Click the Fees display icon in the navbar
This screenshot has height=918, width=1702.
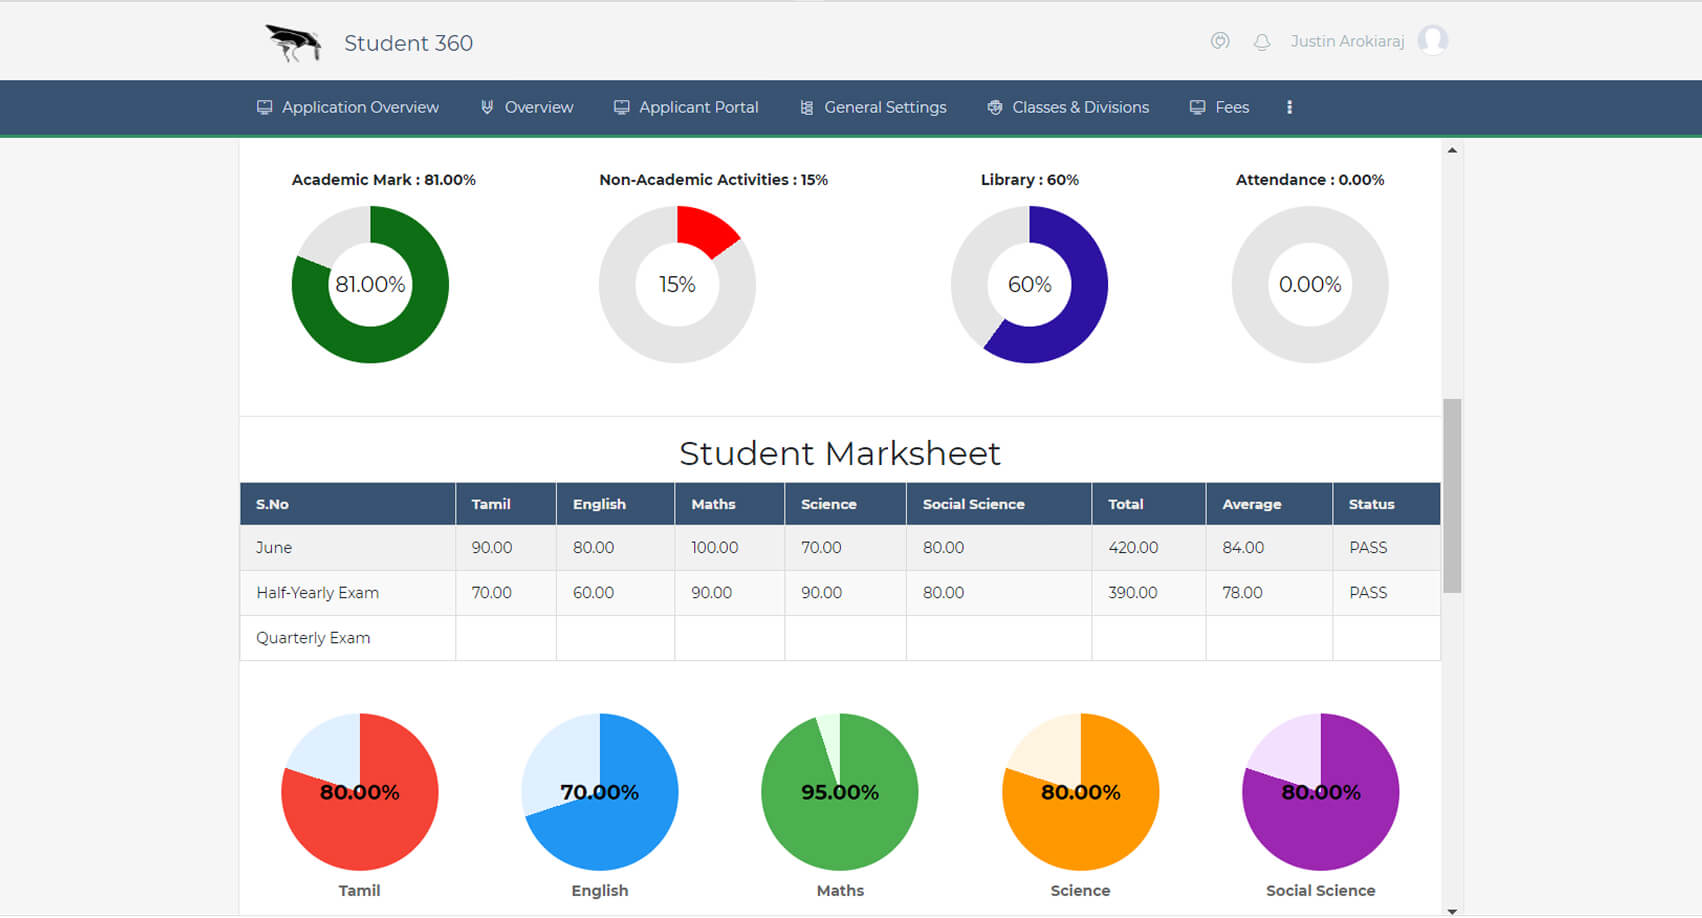1196,106
